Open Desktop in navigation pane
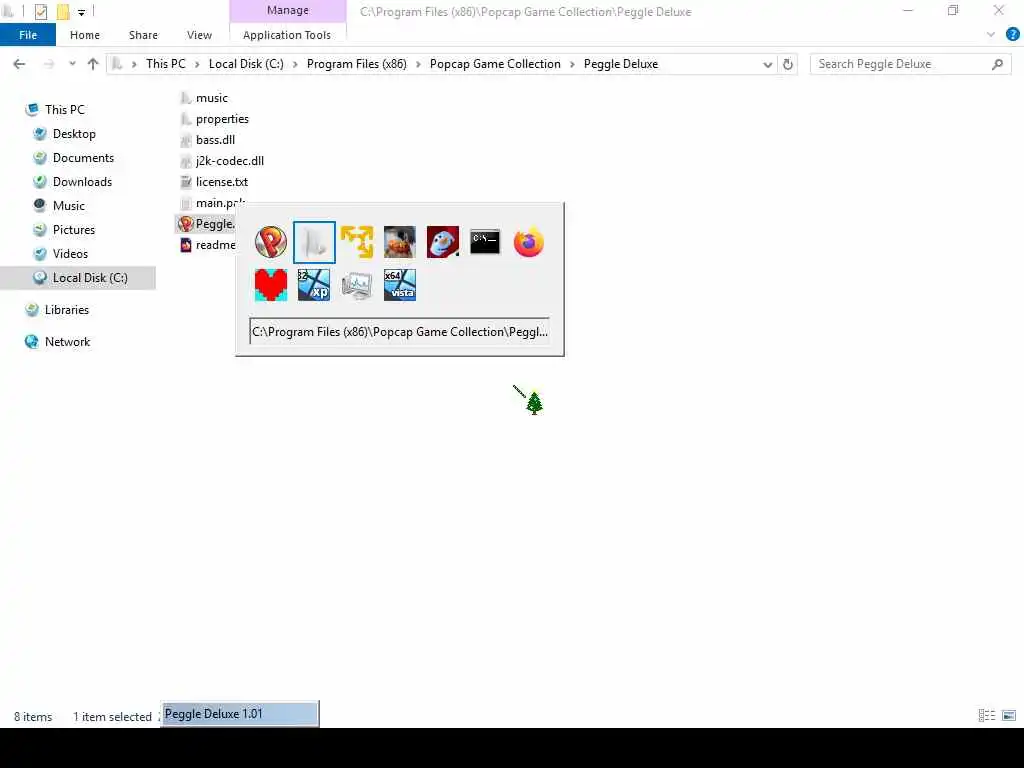Screen dimensions: 1024x768 74,134
